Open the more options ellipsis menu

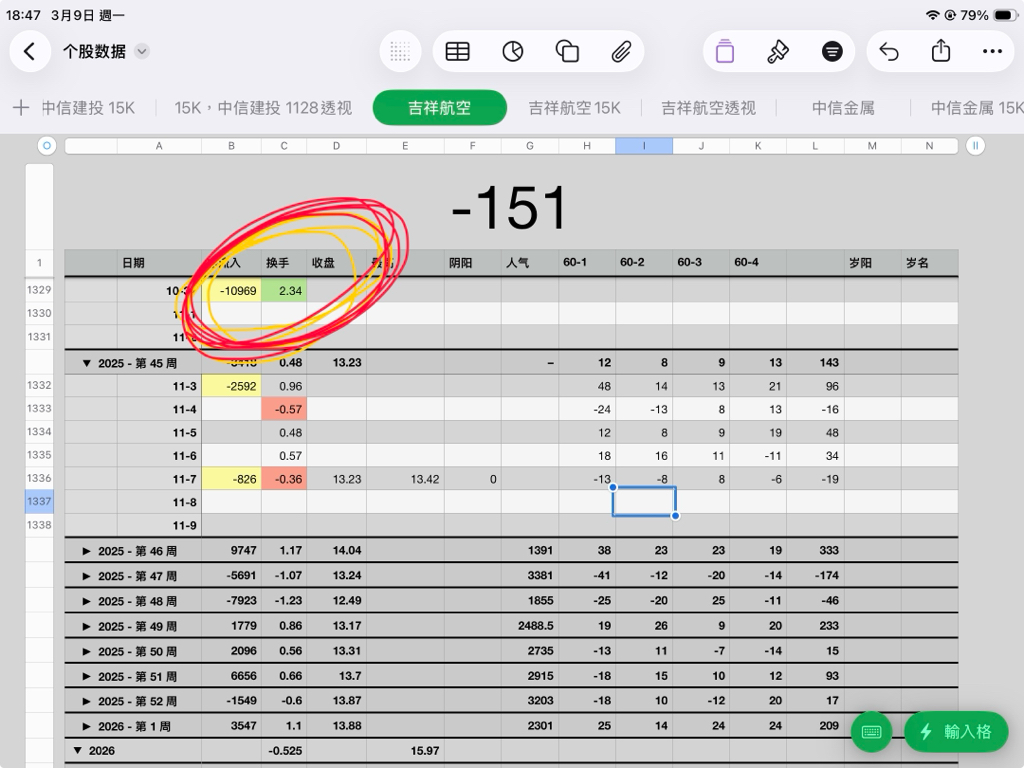point(992,51)
